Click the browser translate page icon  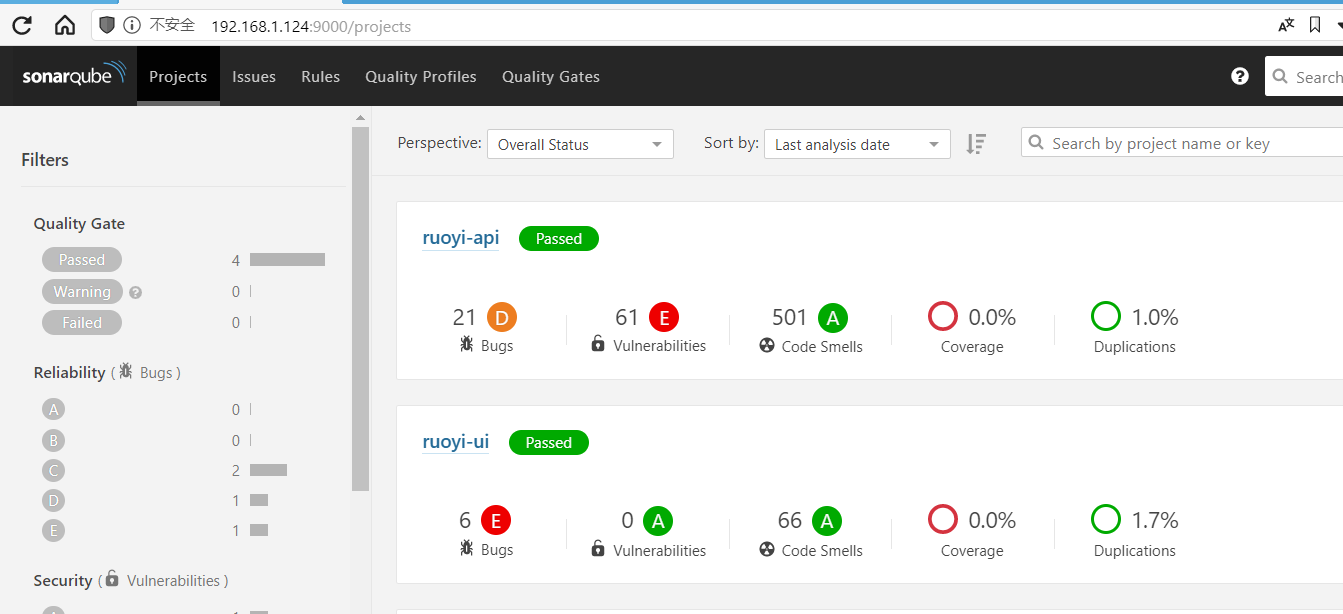click(x=1286, y=26)
